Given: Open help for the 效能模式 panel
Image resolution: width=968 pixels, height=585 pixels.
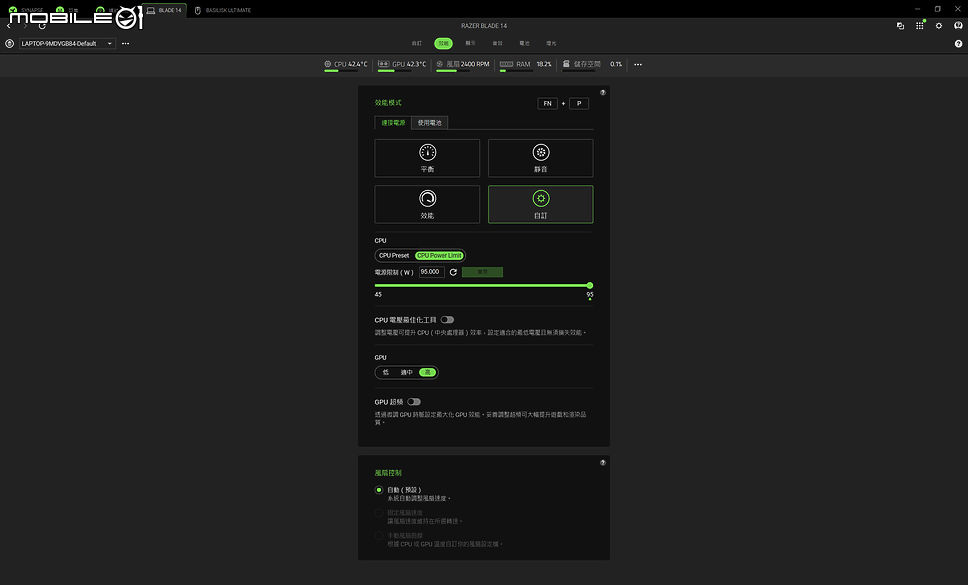Looking at the screenshot, I should [x=603, y=93].
